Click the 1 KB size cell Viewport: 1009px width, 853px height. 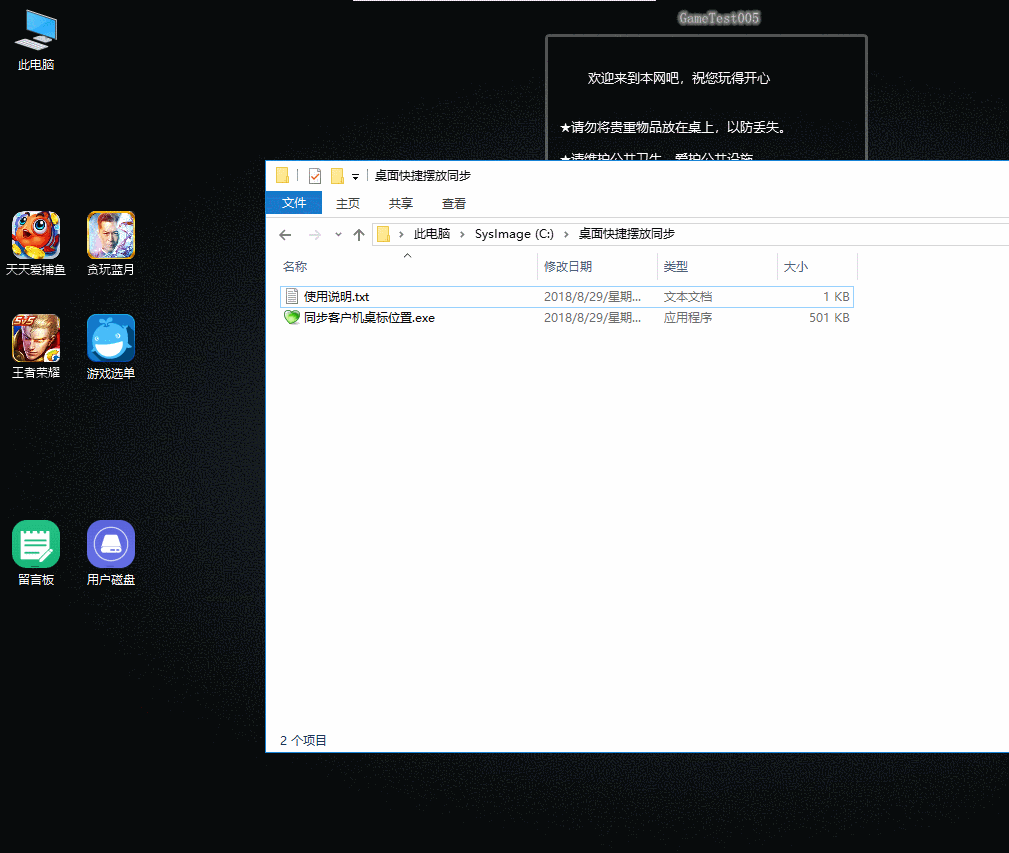coord(836,297)
